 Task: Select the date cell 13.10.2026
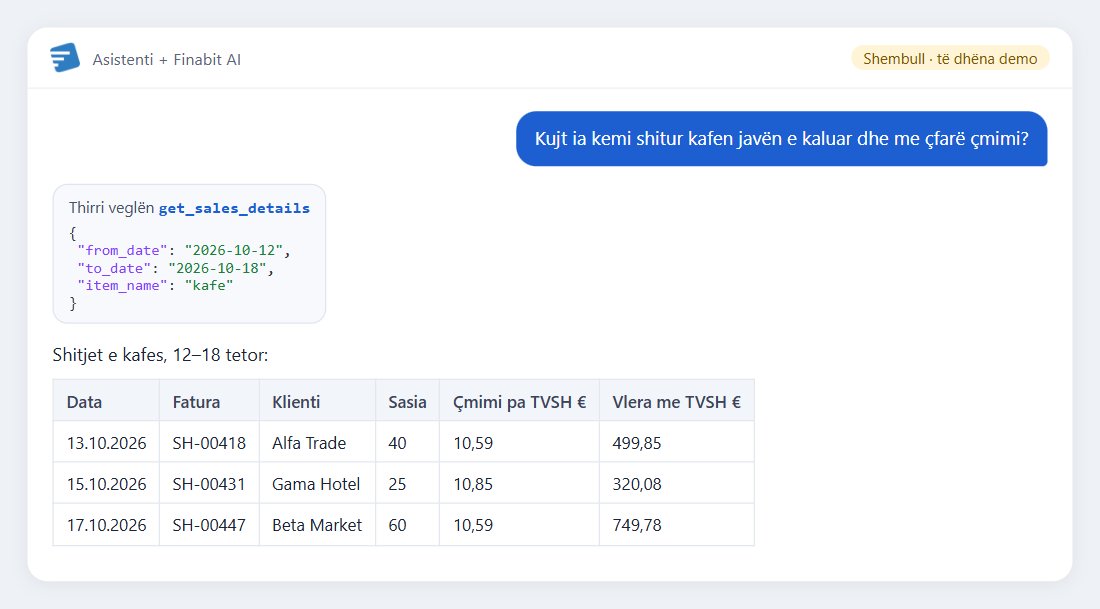click(107, 443)
